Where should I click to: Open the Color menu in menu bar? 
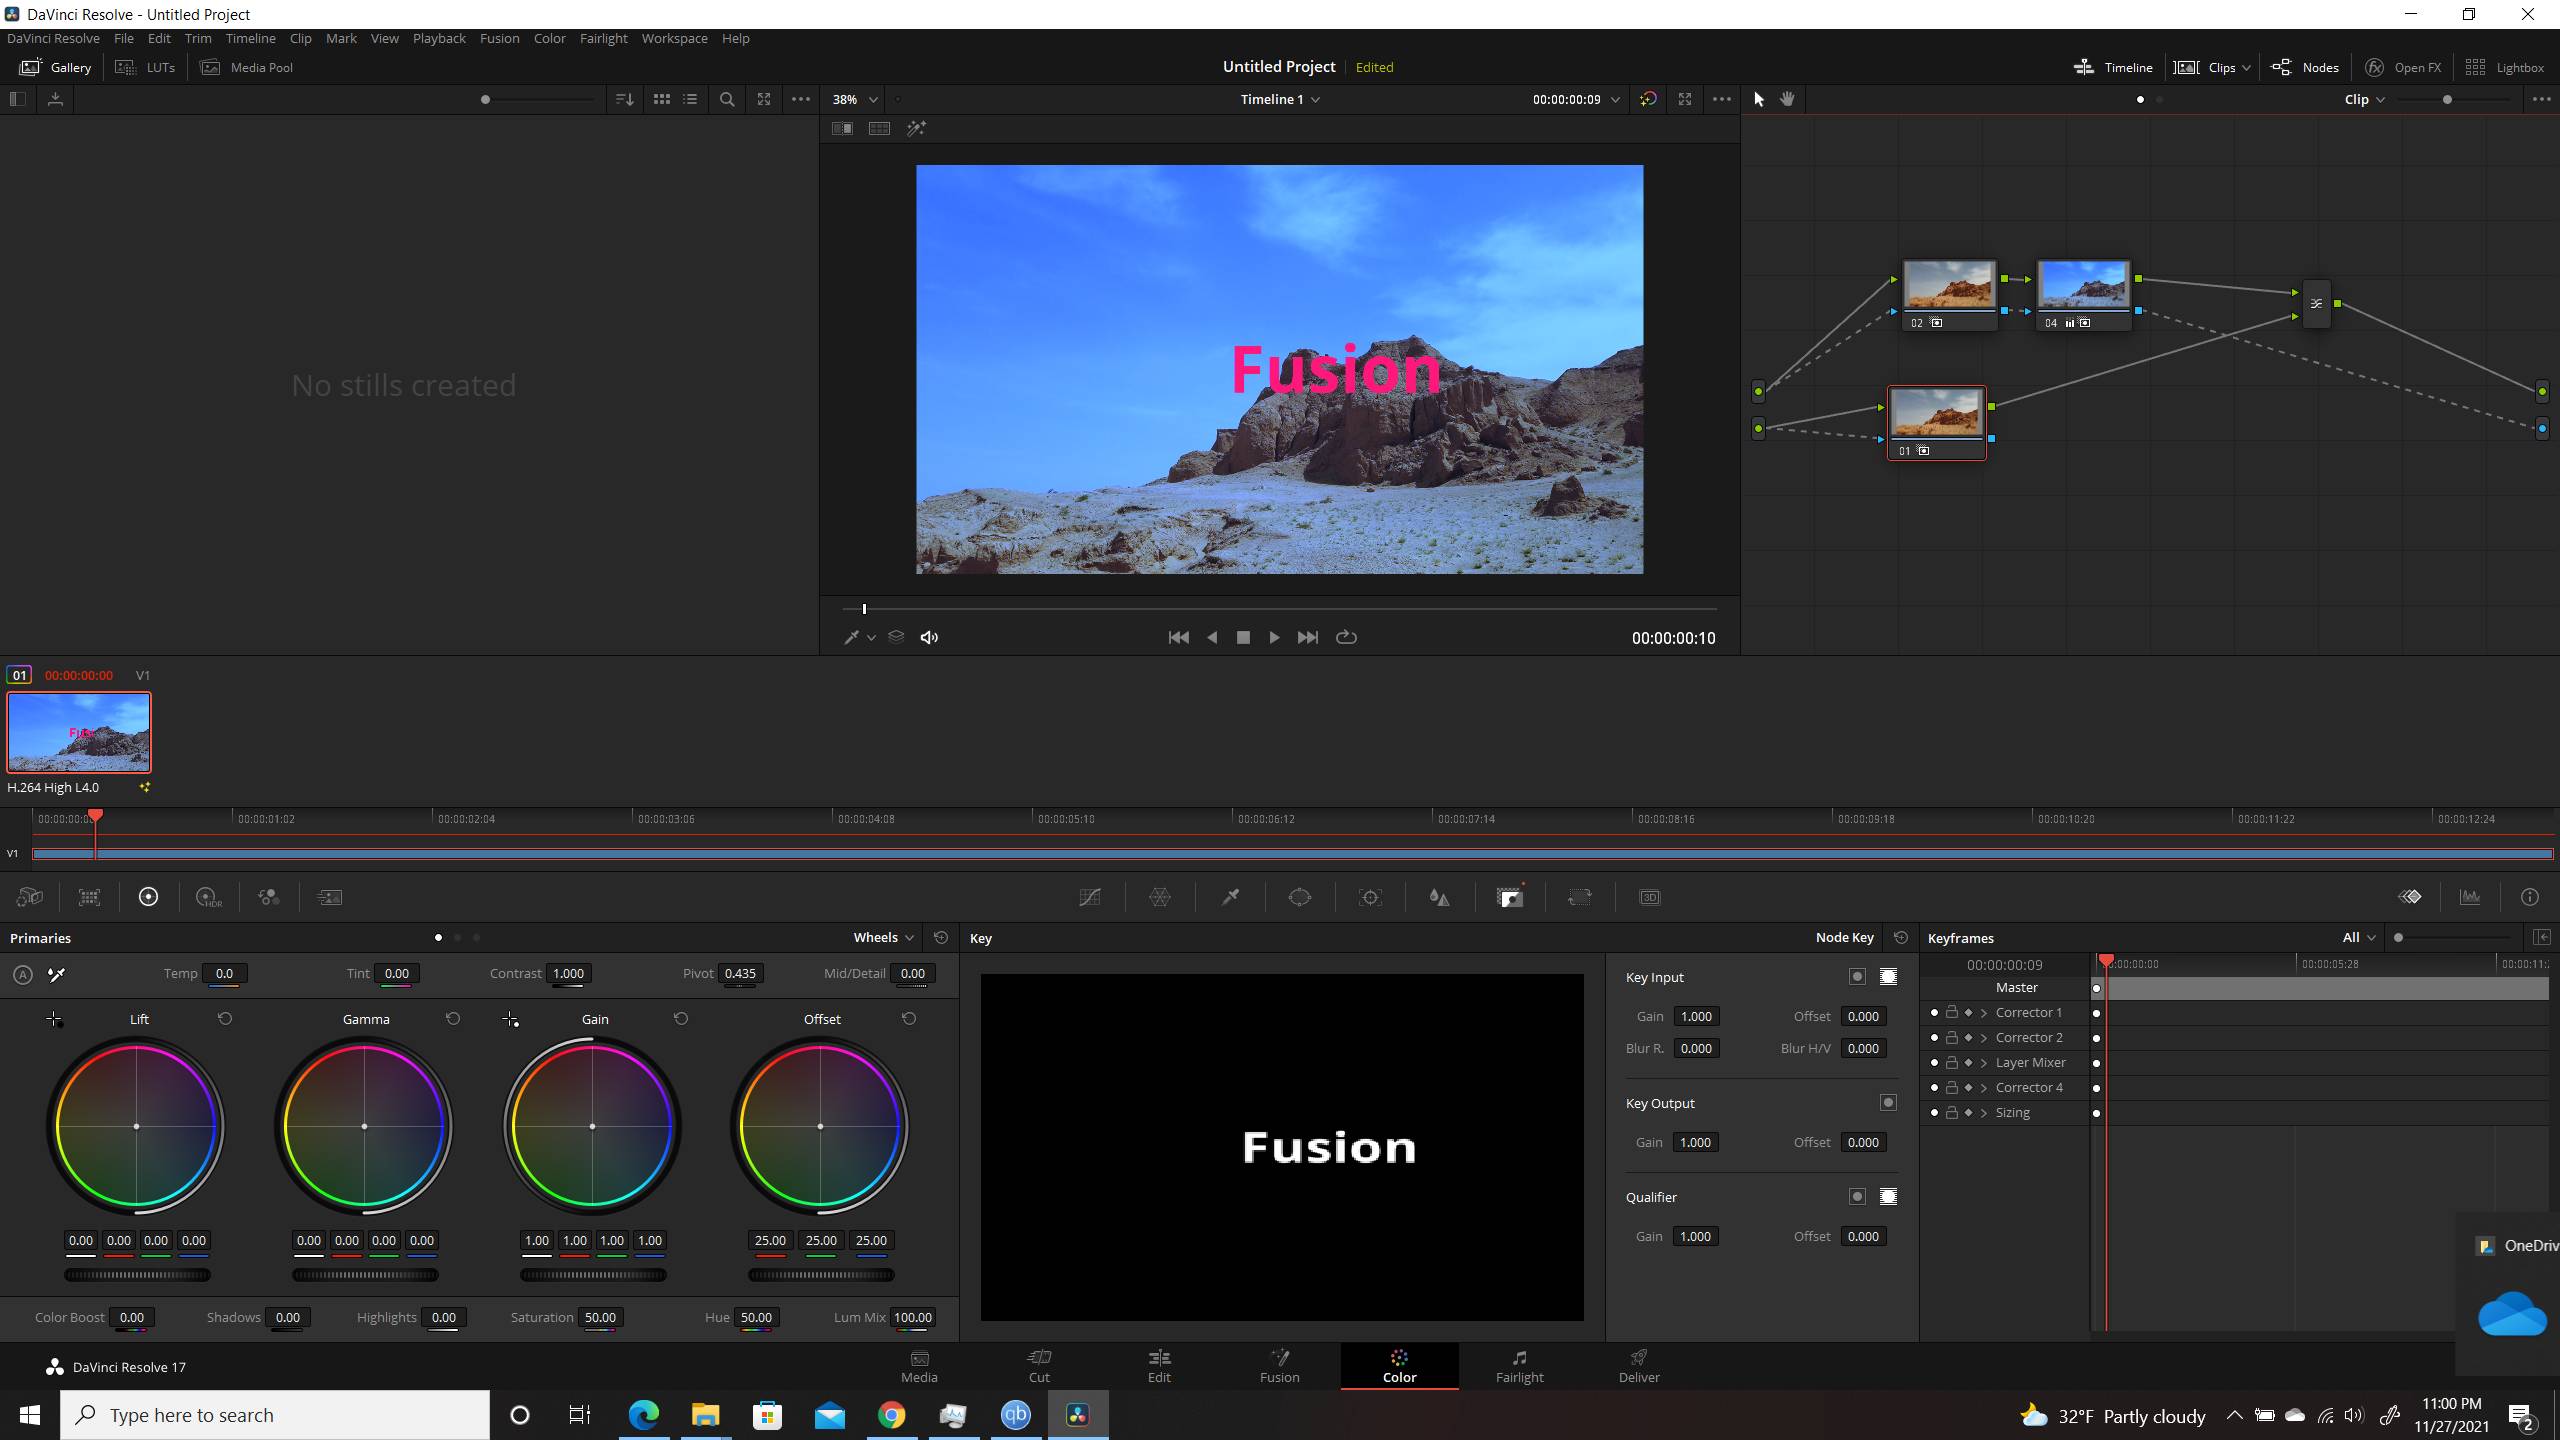[x=549, y=39]
